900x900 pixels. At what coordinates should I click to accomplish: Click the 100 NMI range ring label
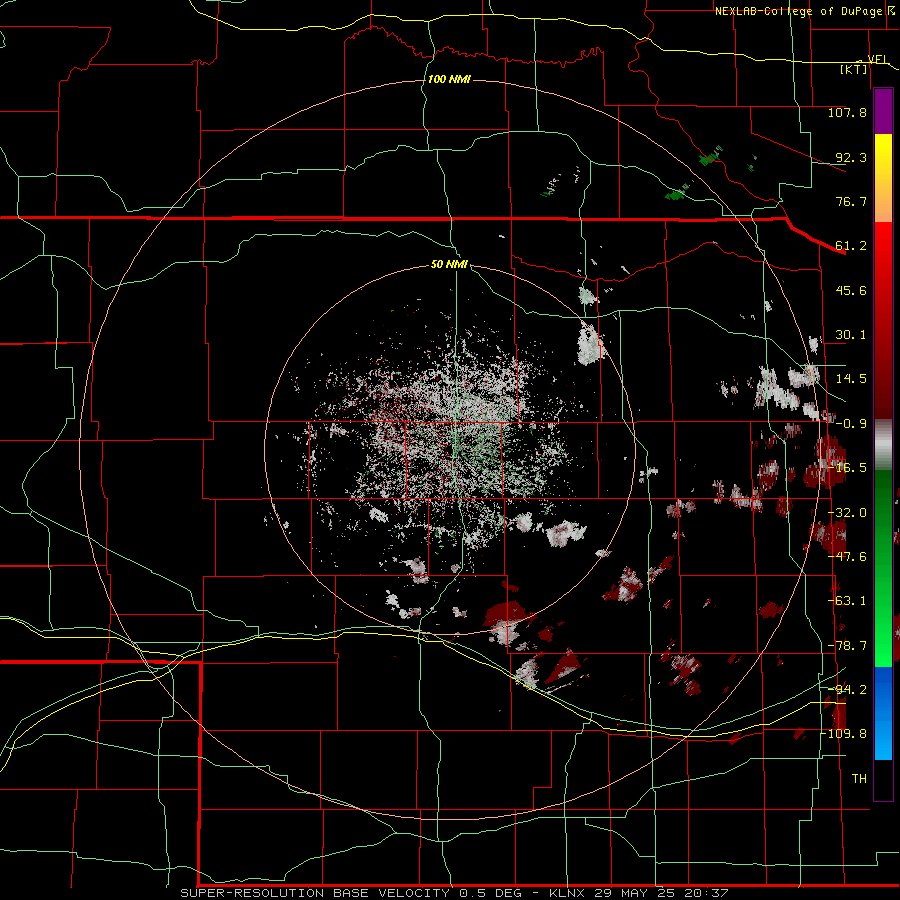point(449,79)
